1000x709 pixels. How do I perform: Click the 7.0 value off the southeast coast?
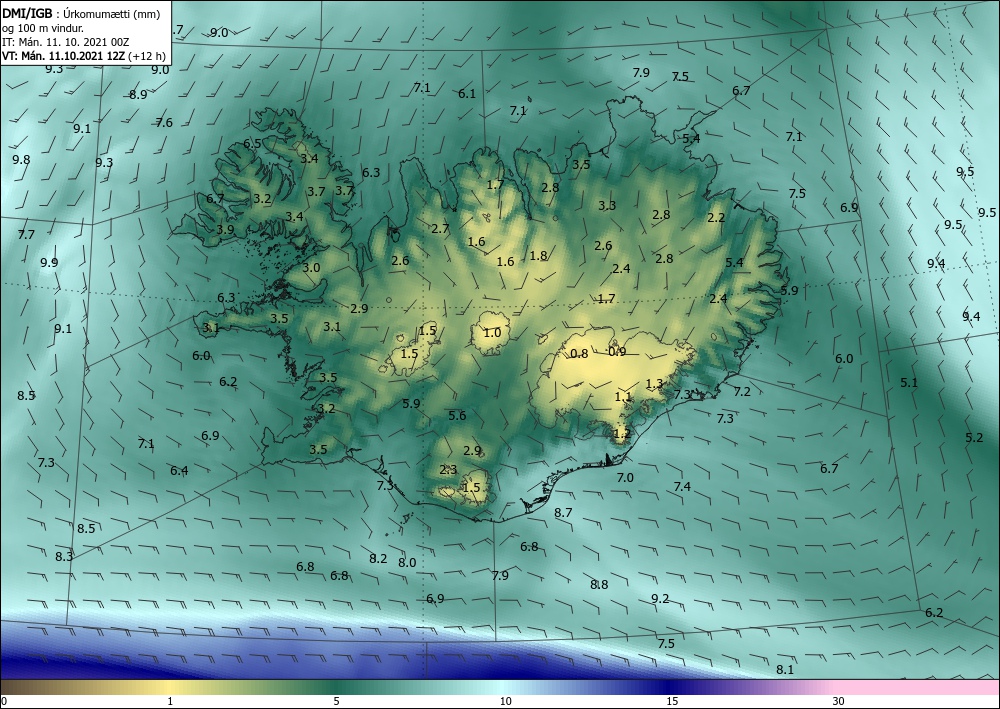pyautogui.click(x=625, y=478)
